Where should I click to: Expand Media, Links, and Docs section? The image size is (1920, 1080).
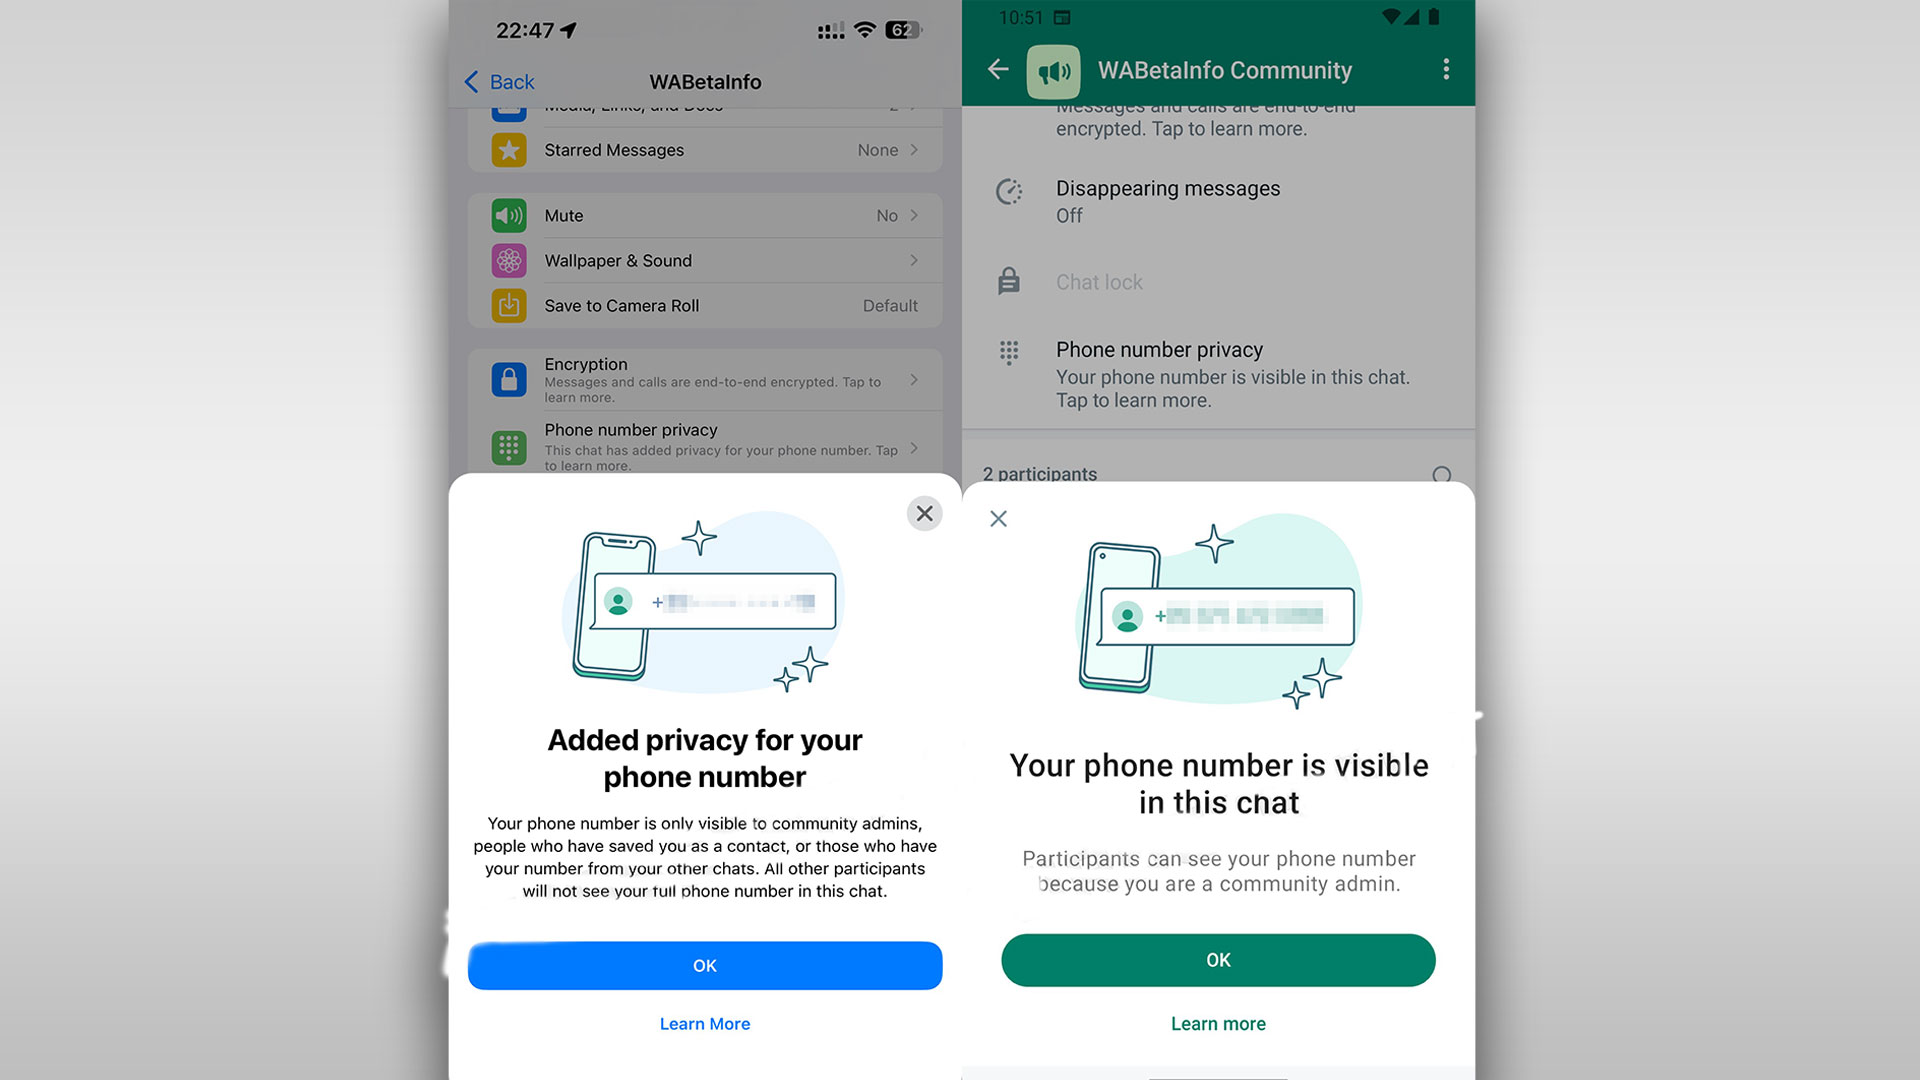(x=704, y=107)
